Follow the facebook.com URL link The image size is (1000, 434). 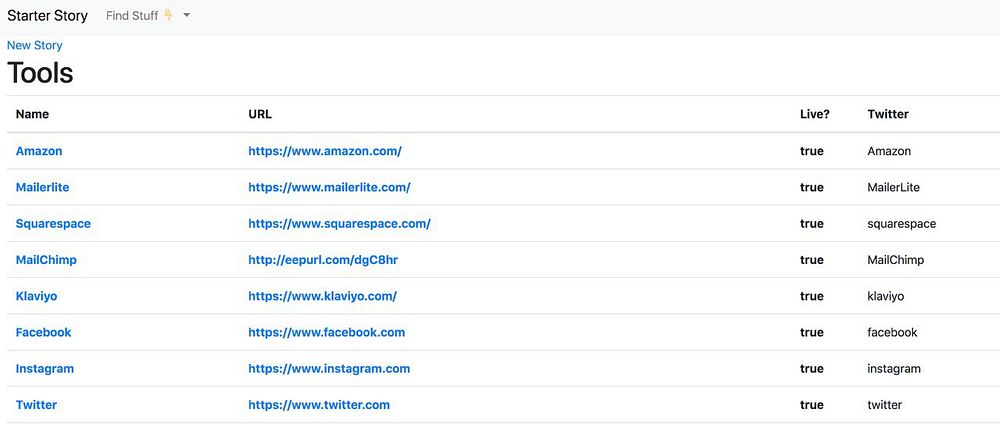326,332
